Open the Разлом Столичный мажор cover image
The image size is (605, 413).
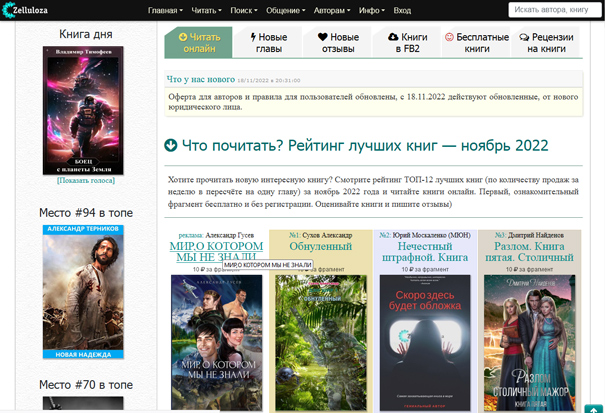point(529,343)
